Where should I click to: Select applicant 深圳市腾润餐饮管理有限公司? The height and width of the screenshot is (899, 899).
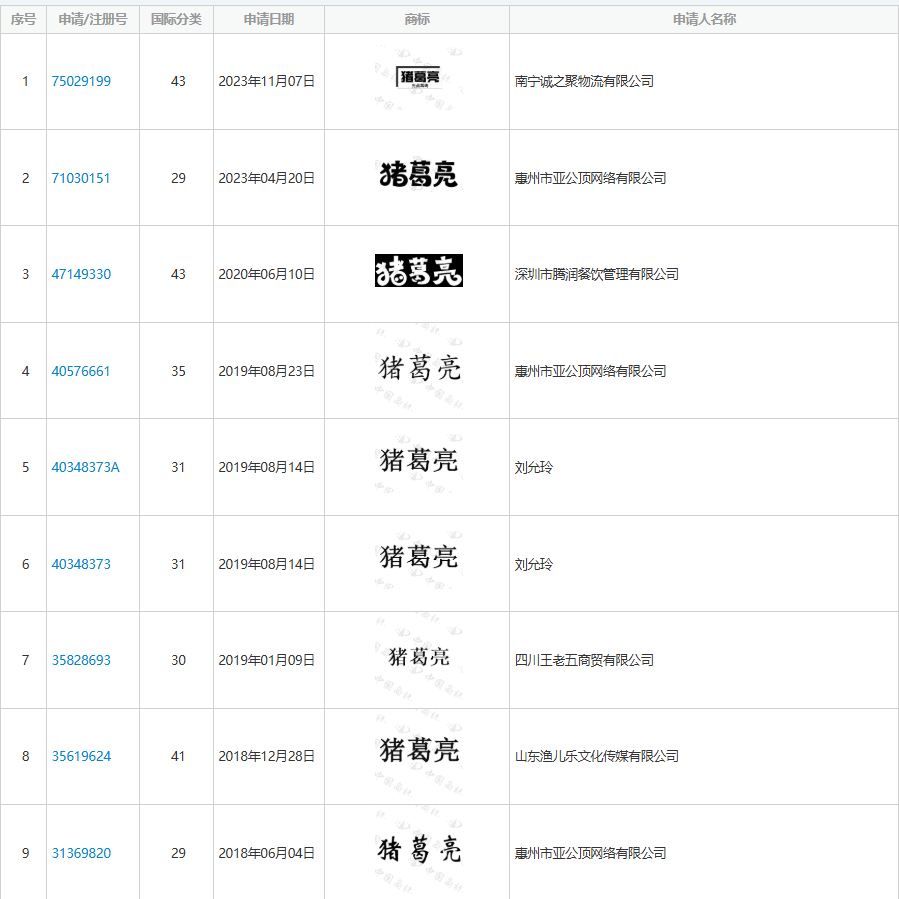pos(596,274)
